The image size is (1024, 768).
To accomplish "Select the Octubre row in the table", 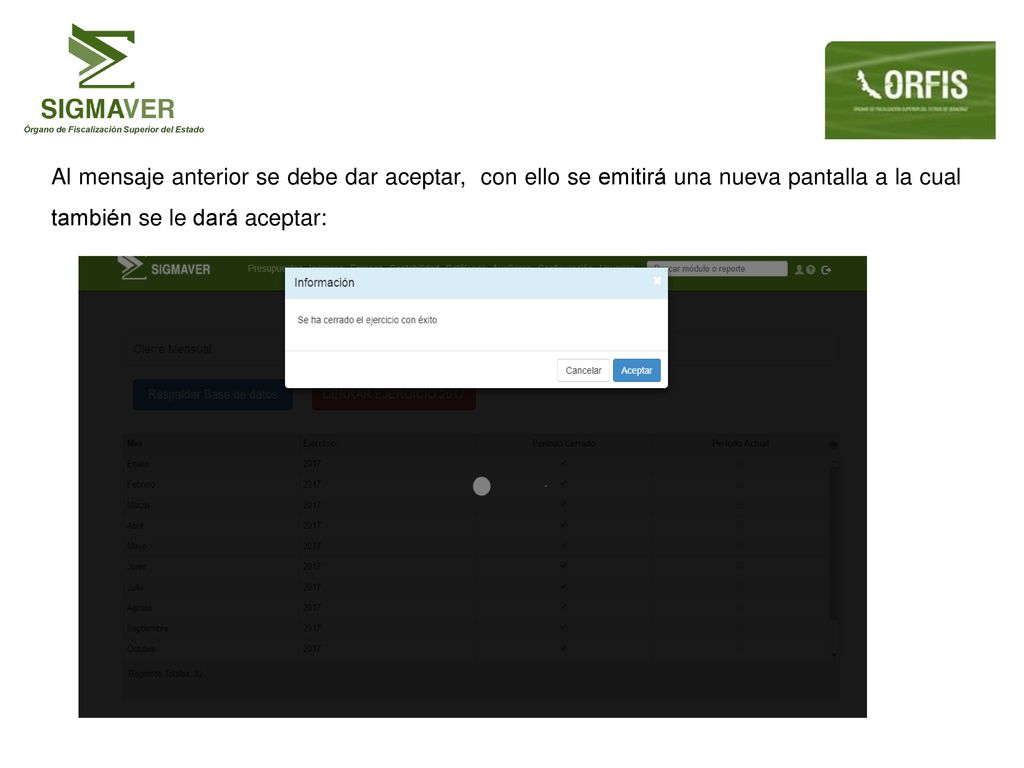I will (x=477, y=648).
